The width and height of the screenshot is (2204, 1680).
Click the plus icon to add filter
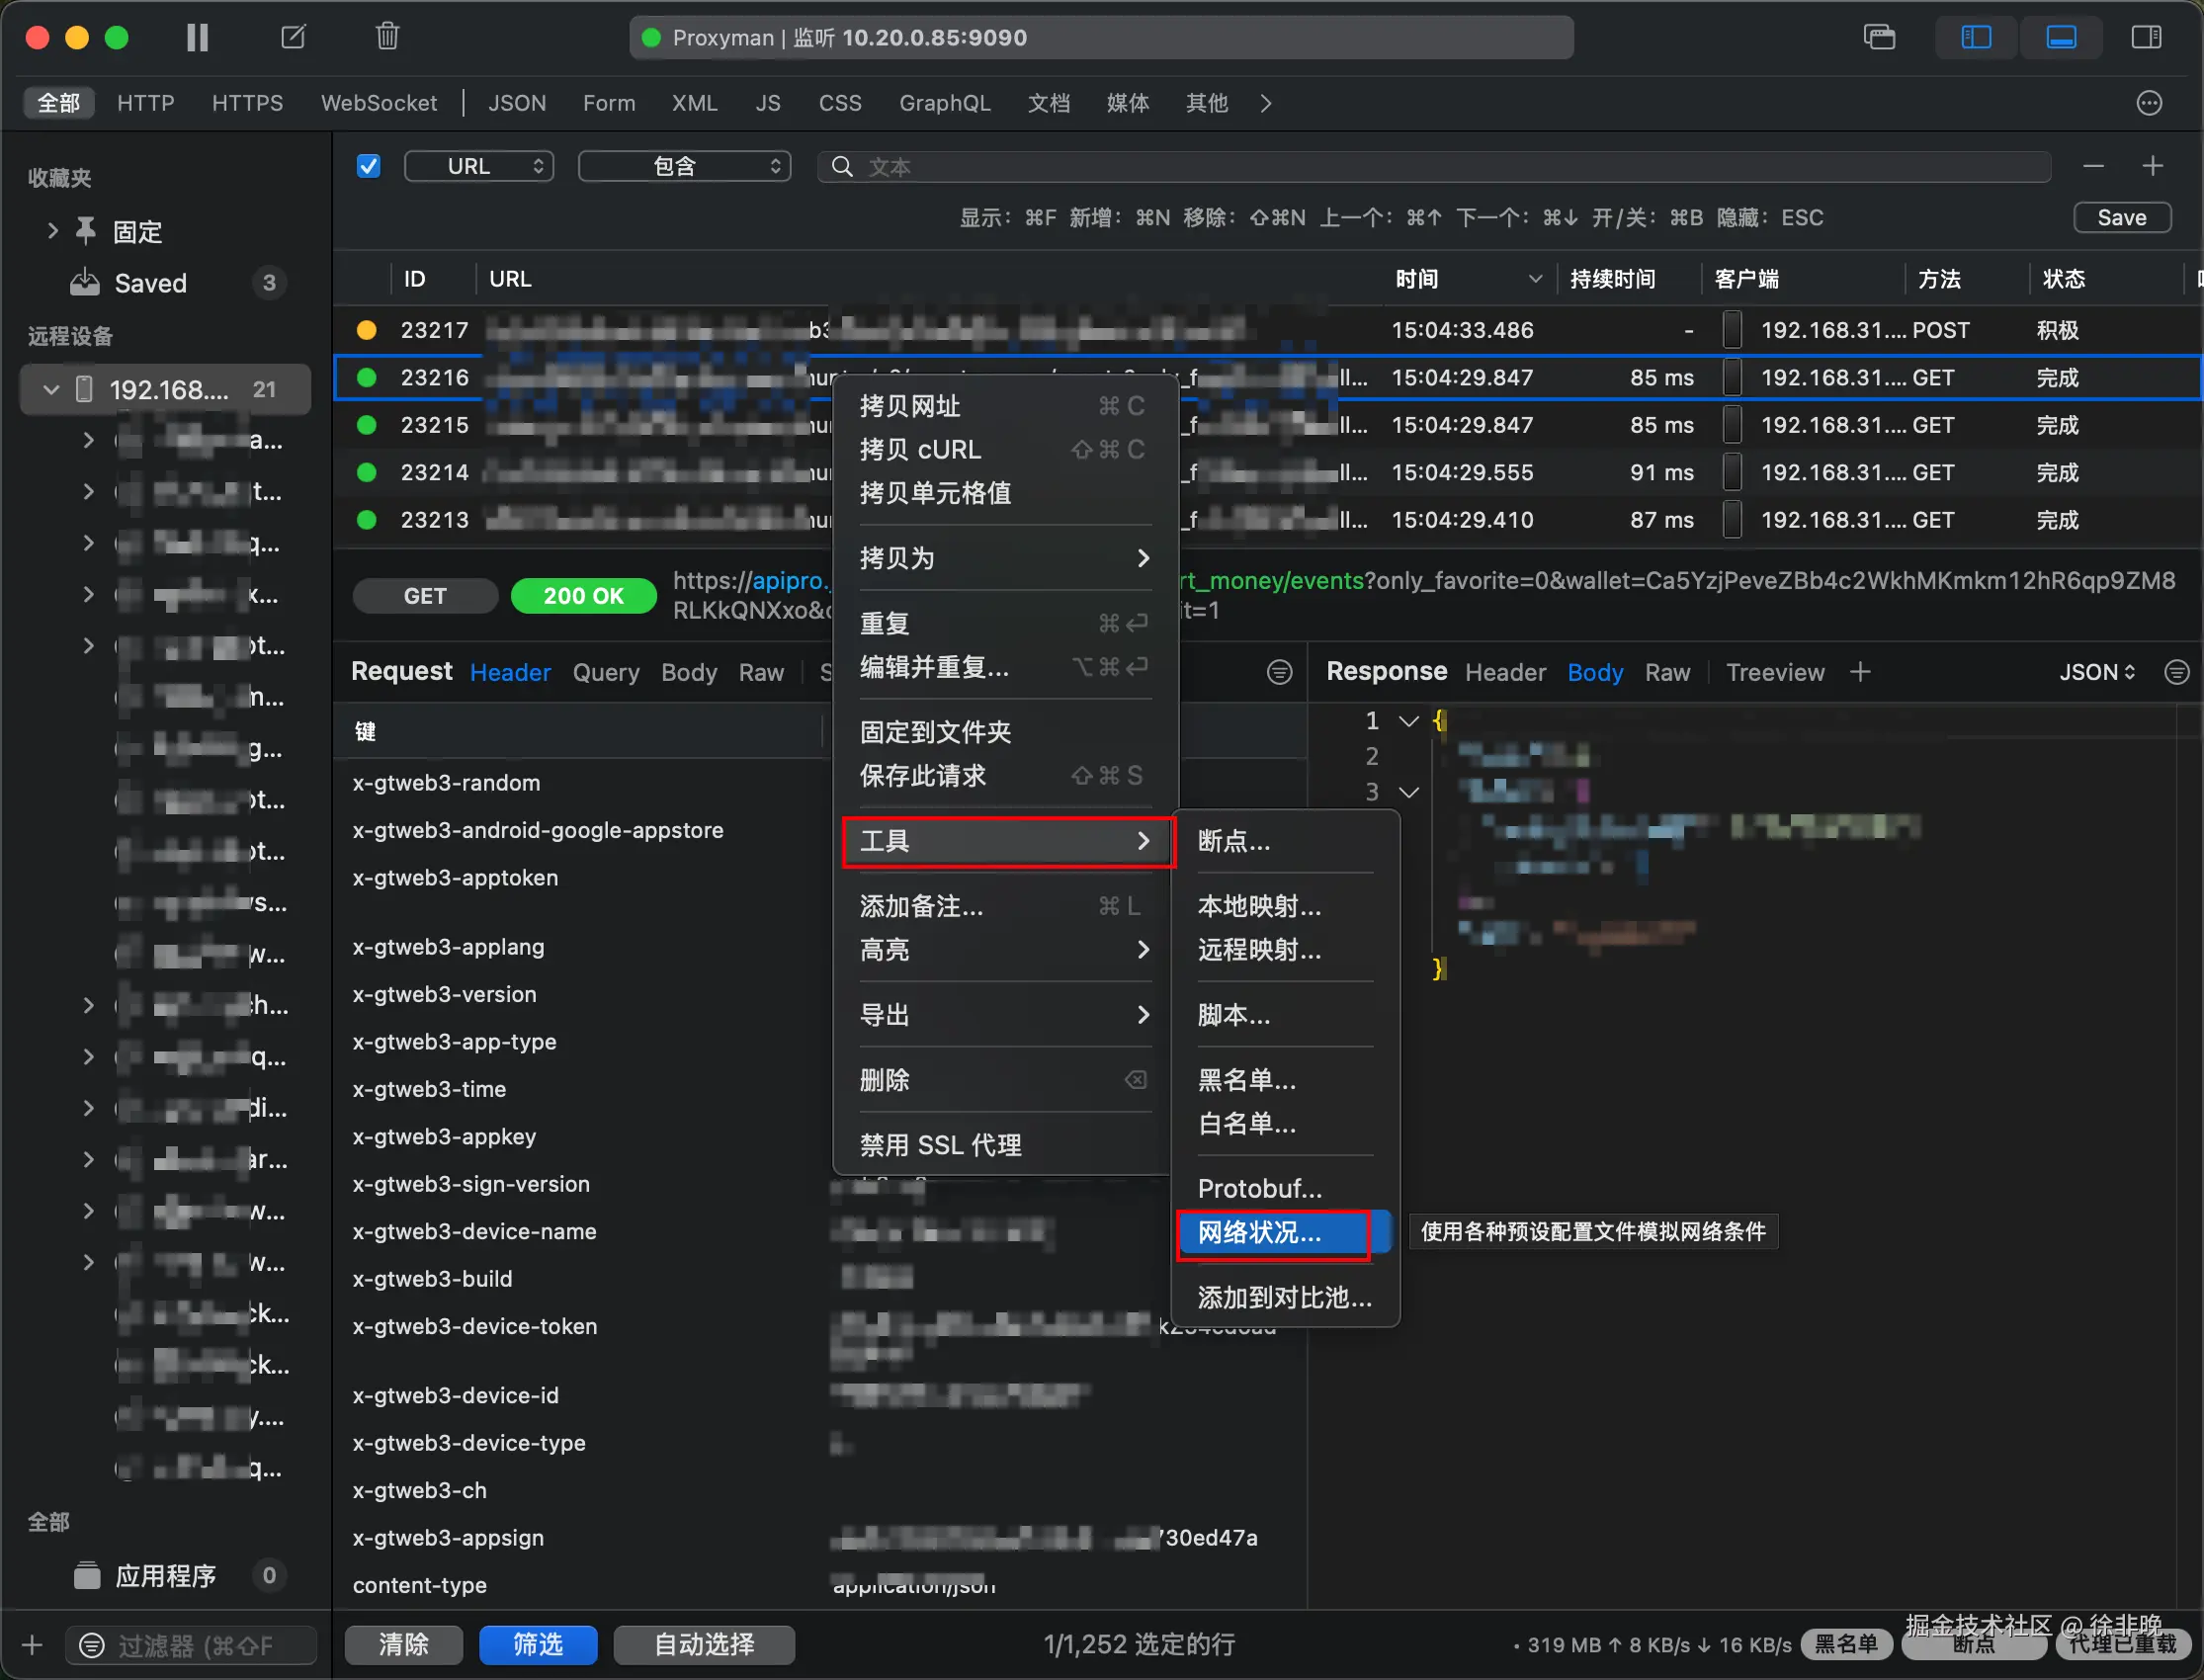(x=2153, y=166)
